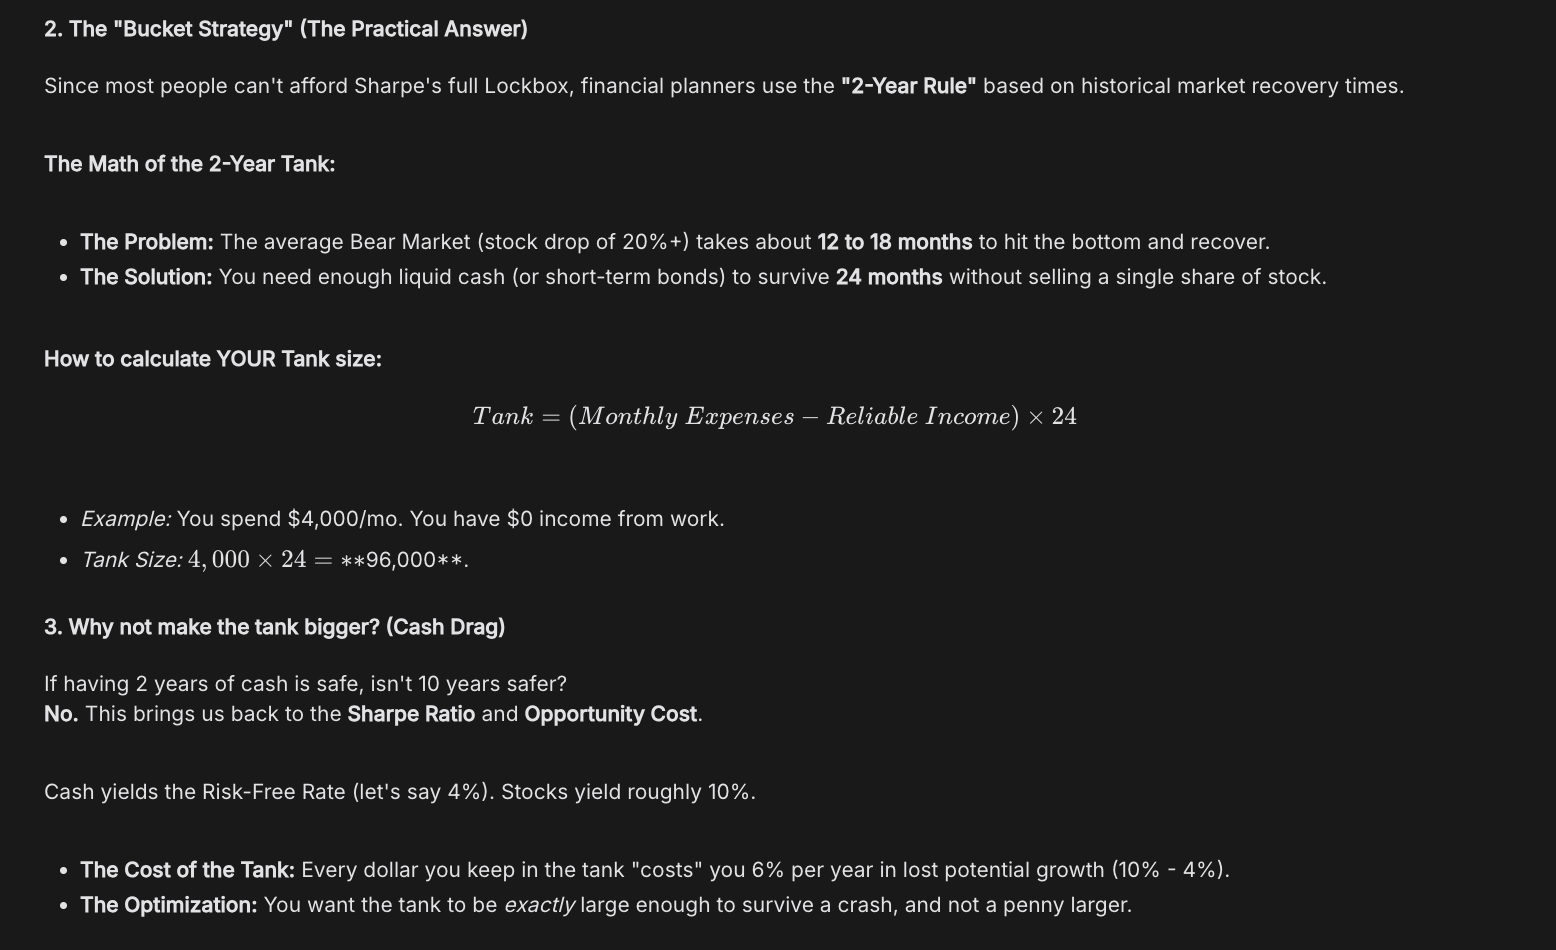
Task: Click the bold "The Optimization:" label
Action: (168, 905)
